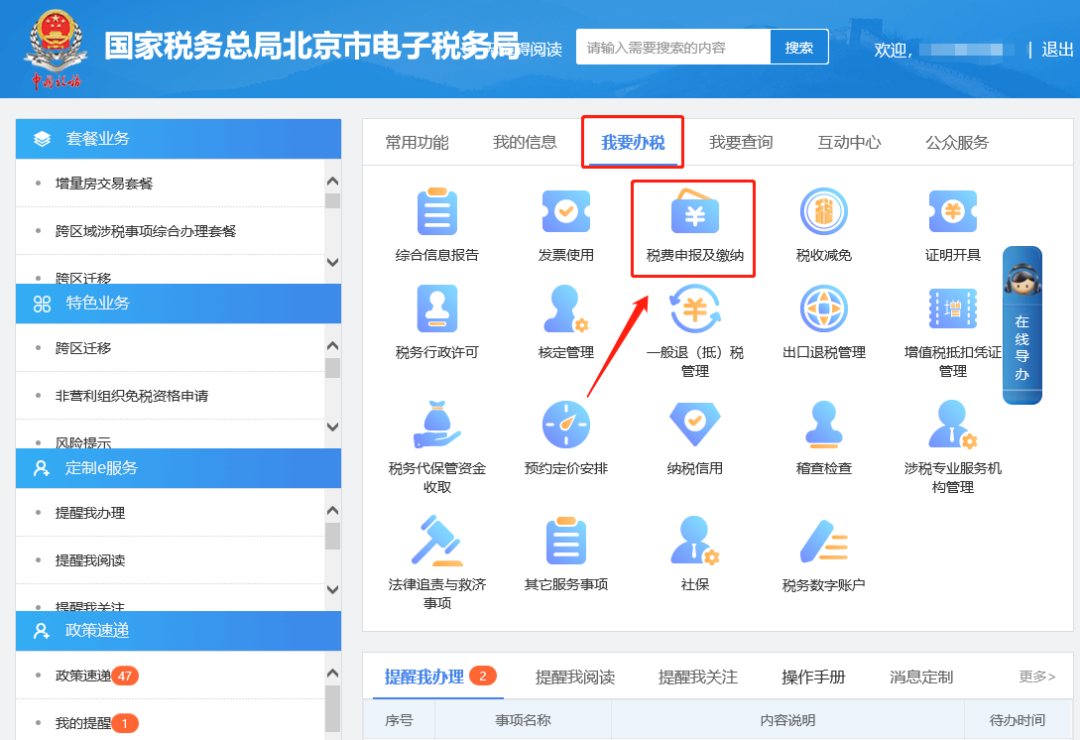This screenshot has height=740, width=1080.
Task: Select the 提醒我阅读 lower tab
Action: tap(575, 677)
